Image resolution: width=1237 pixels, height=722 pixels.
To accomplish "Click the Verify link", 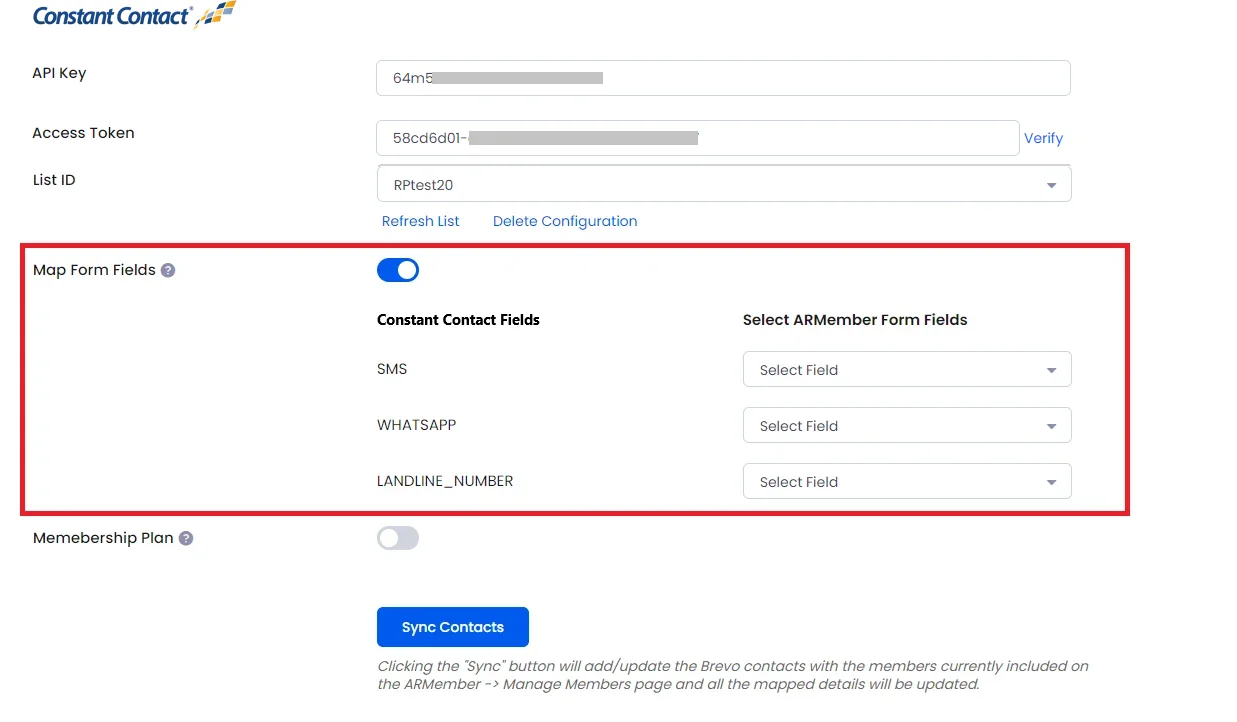I will [x=1043, y=138].
